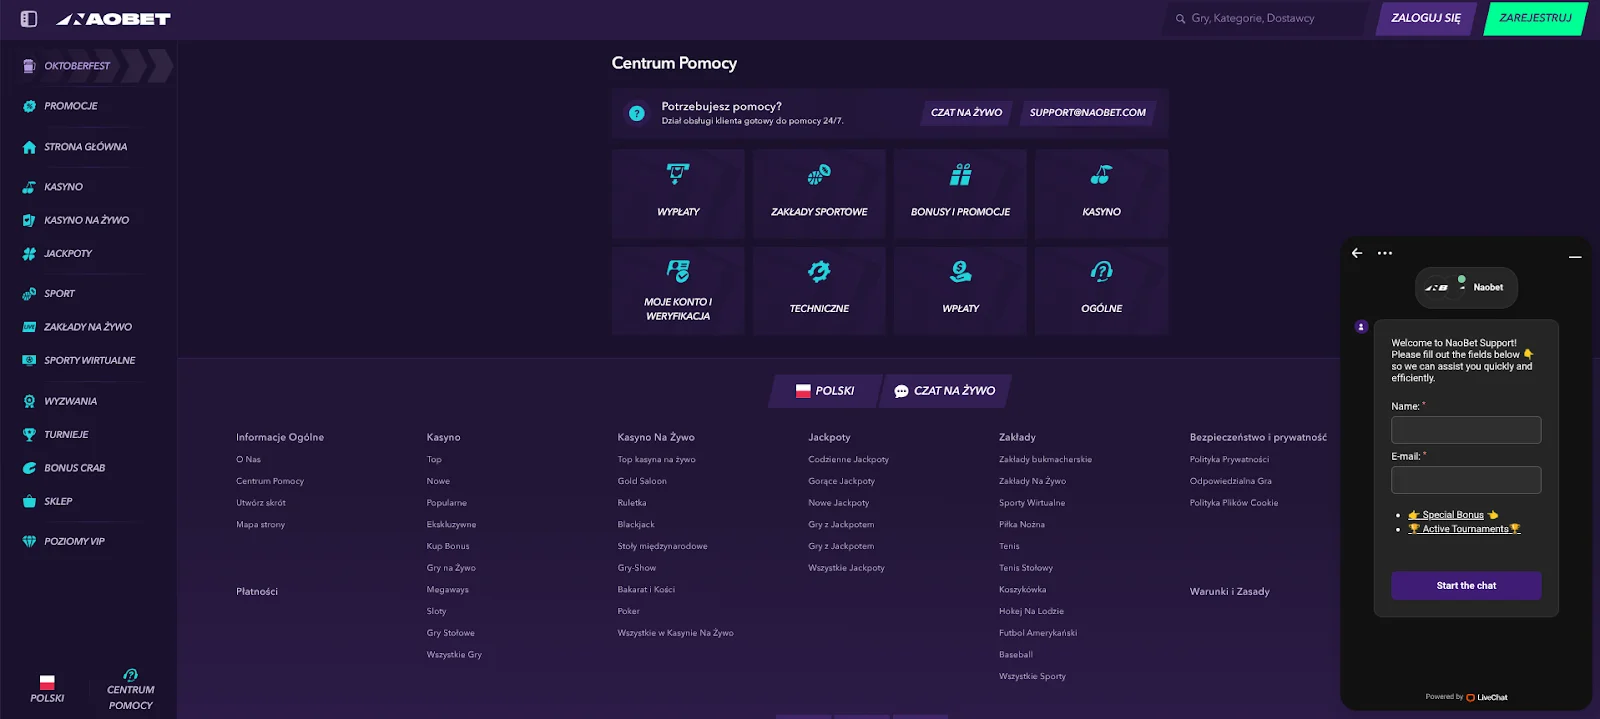Click chat widget back arrow
This screenshot has width=1600, height=719.
pyautogui.click(x=1357, y=253)
